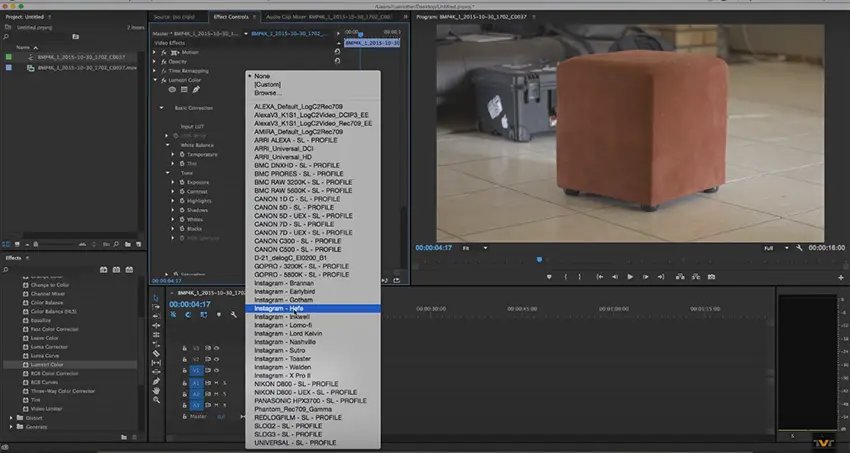
Task: Open the Fit zoom level dropdown
Action: [475, 248]
